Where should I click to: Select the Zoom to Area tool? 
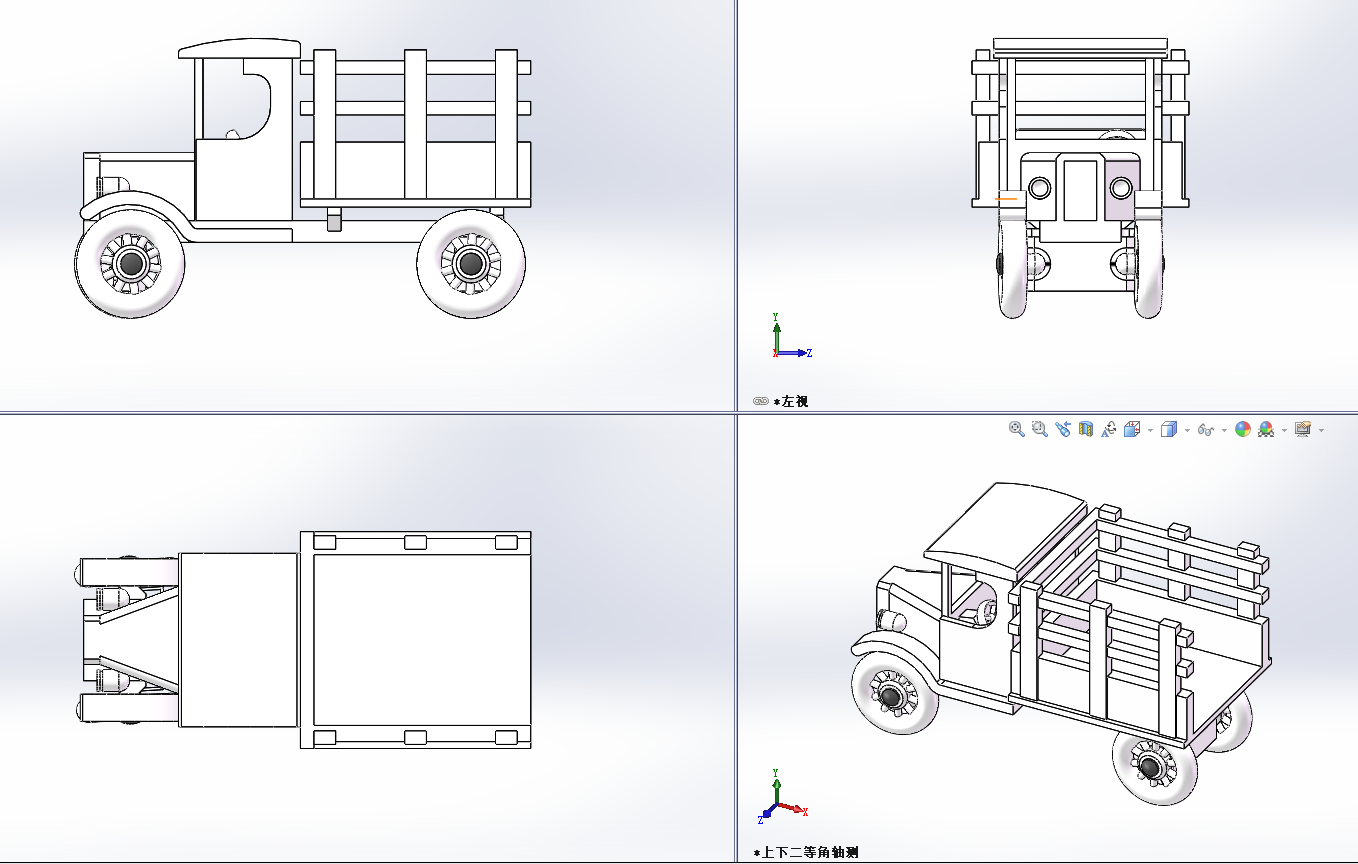click(1040, 429)
